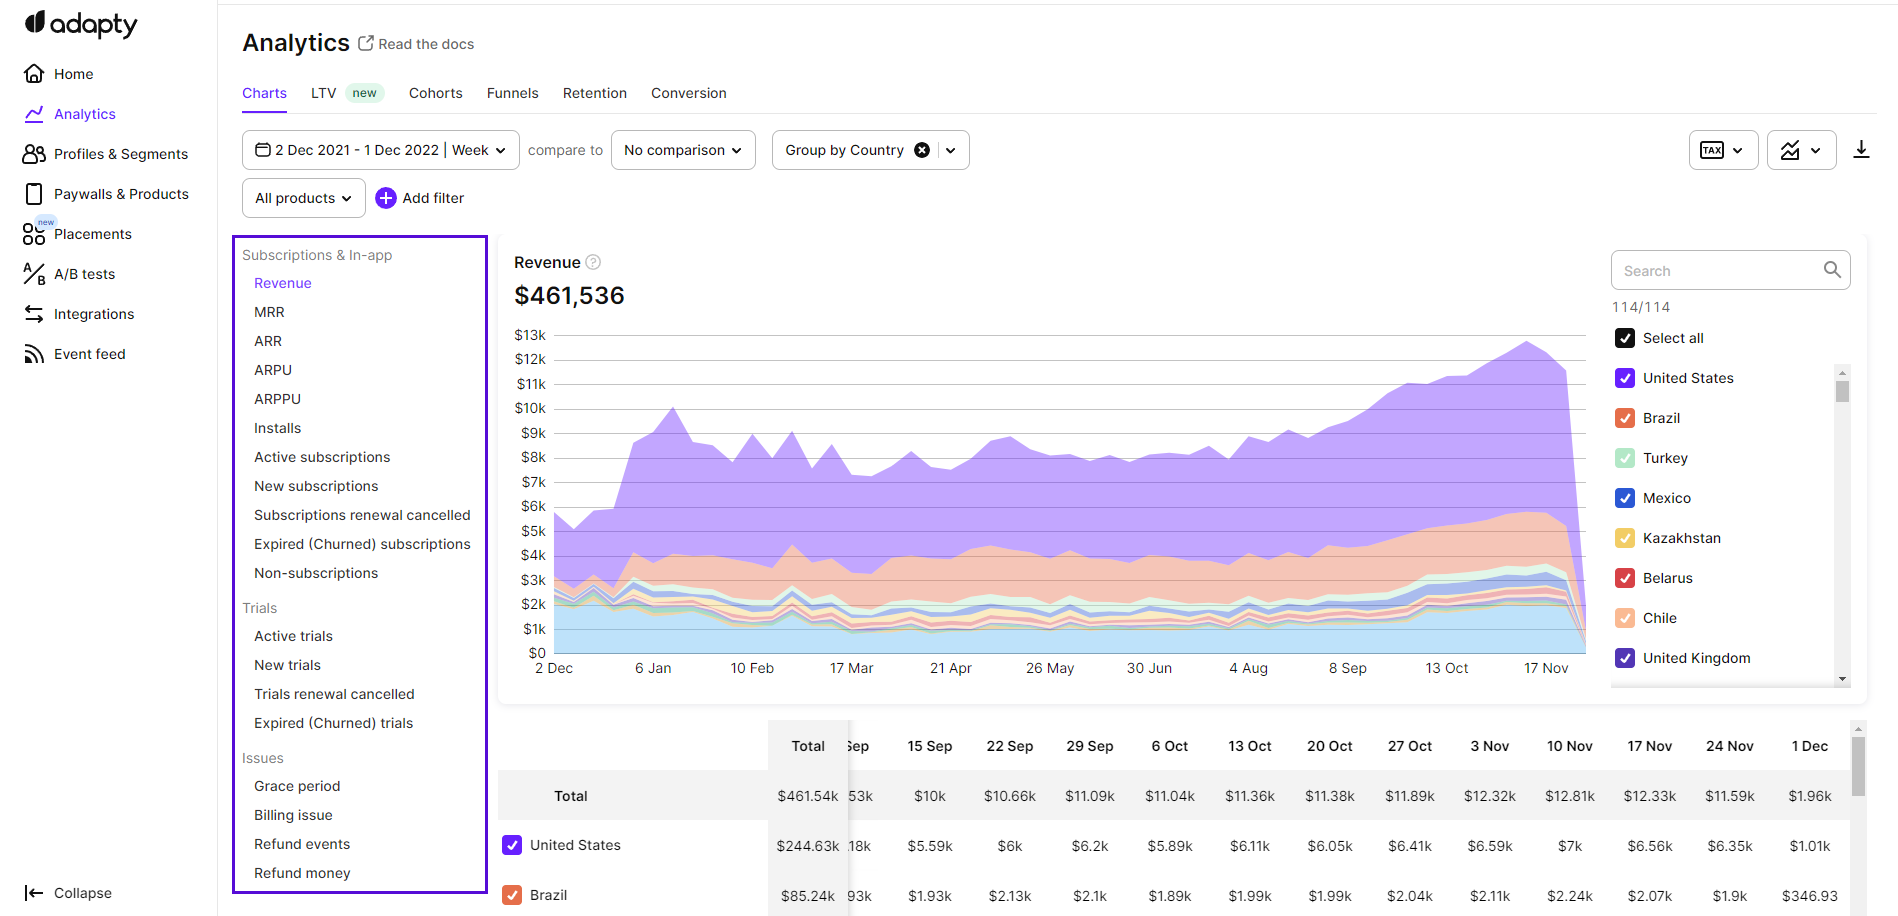Switch to the Cohorts tab

(435, 93)
